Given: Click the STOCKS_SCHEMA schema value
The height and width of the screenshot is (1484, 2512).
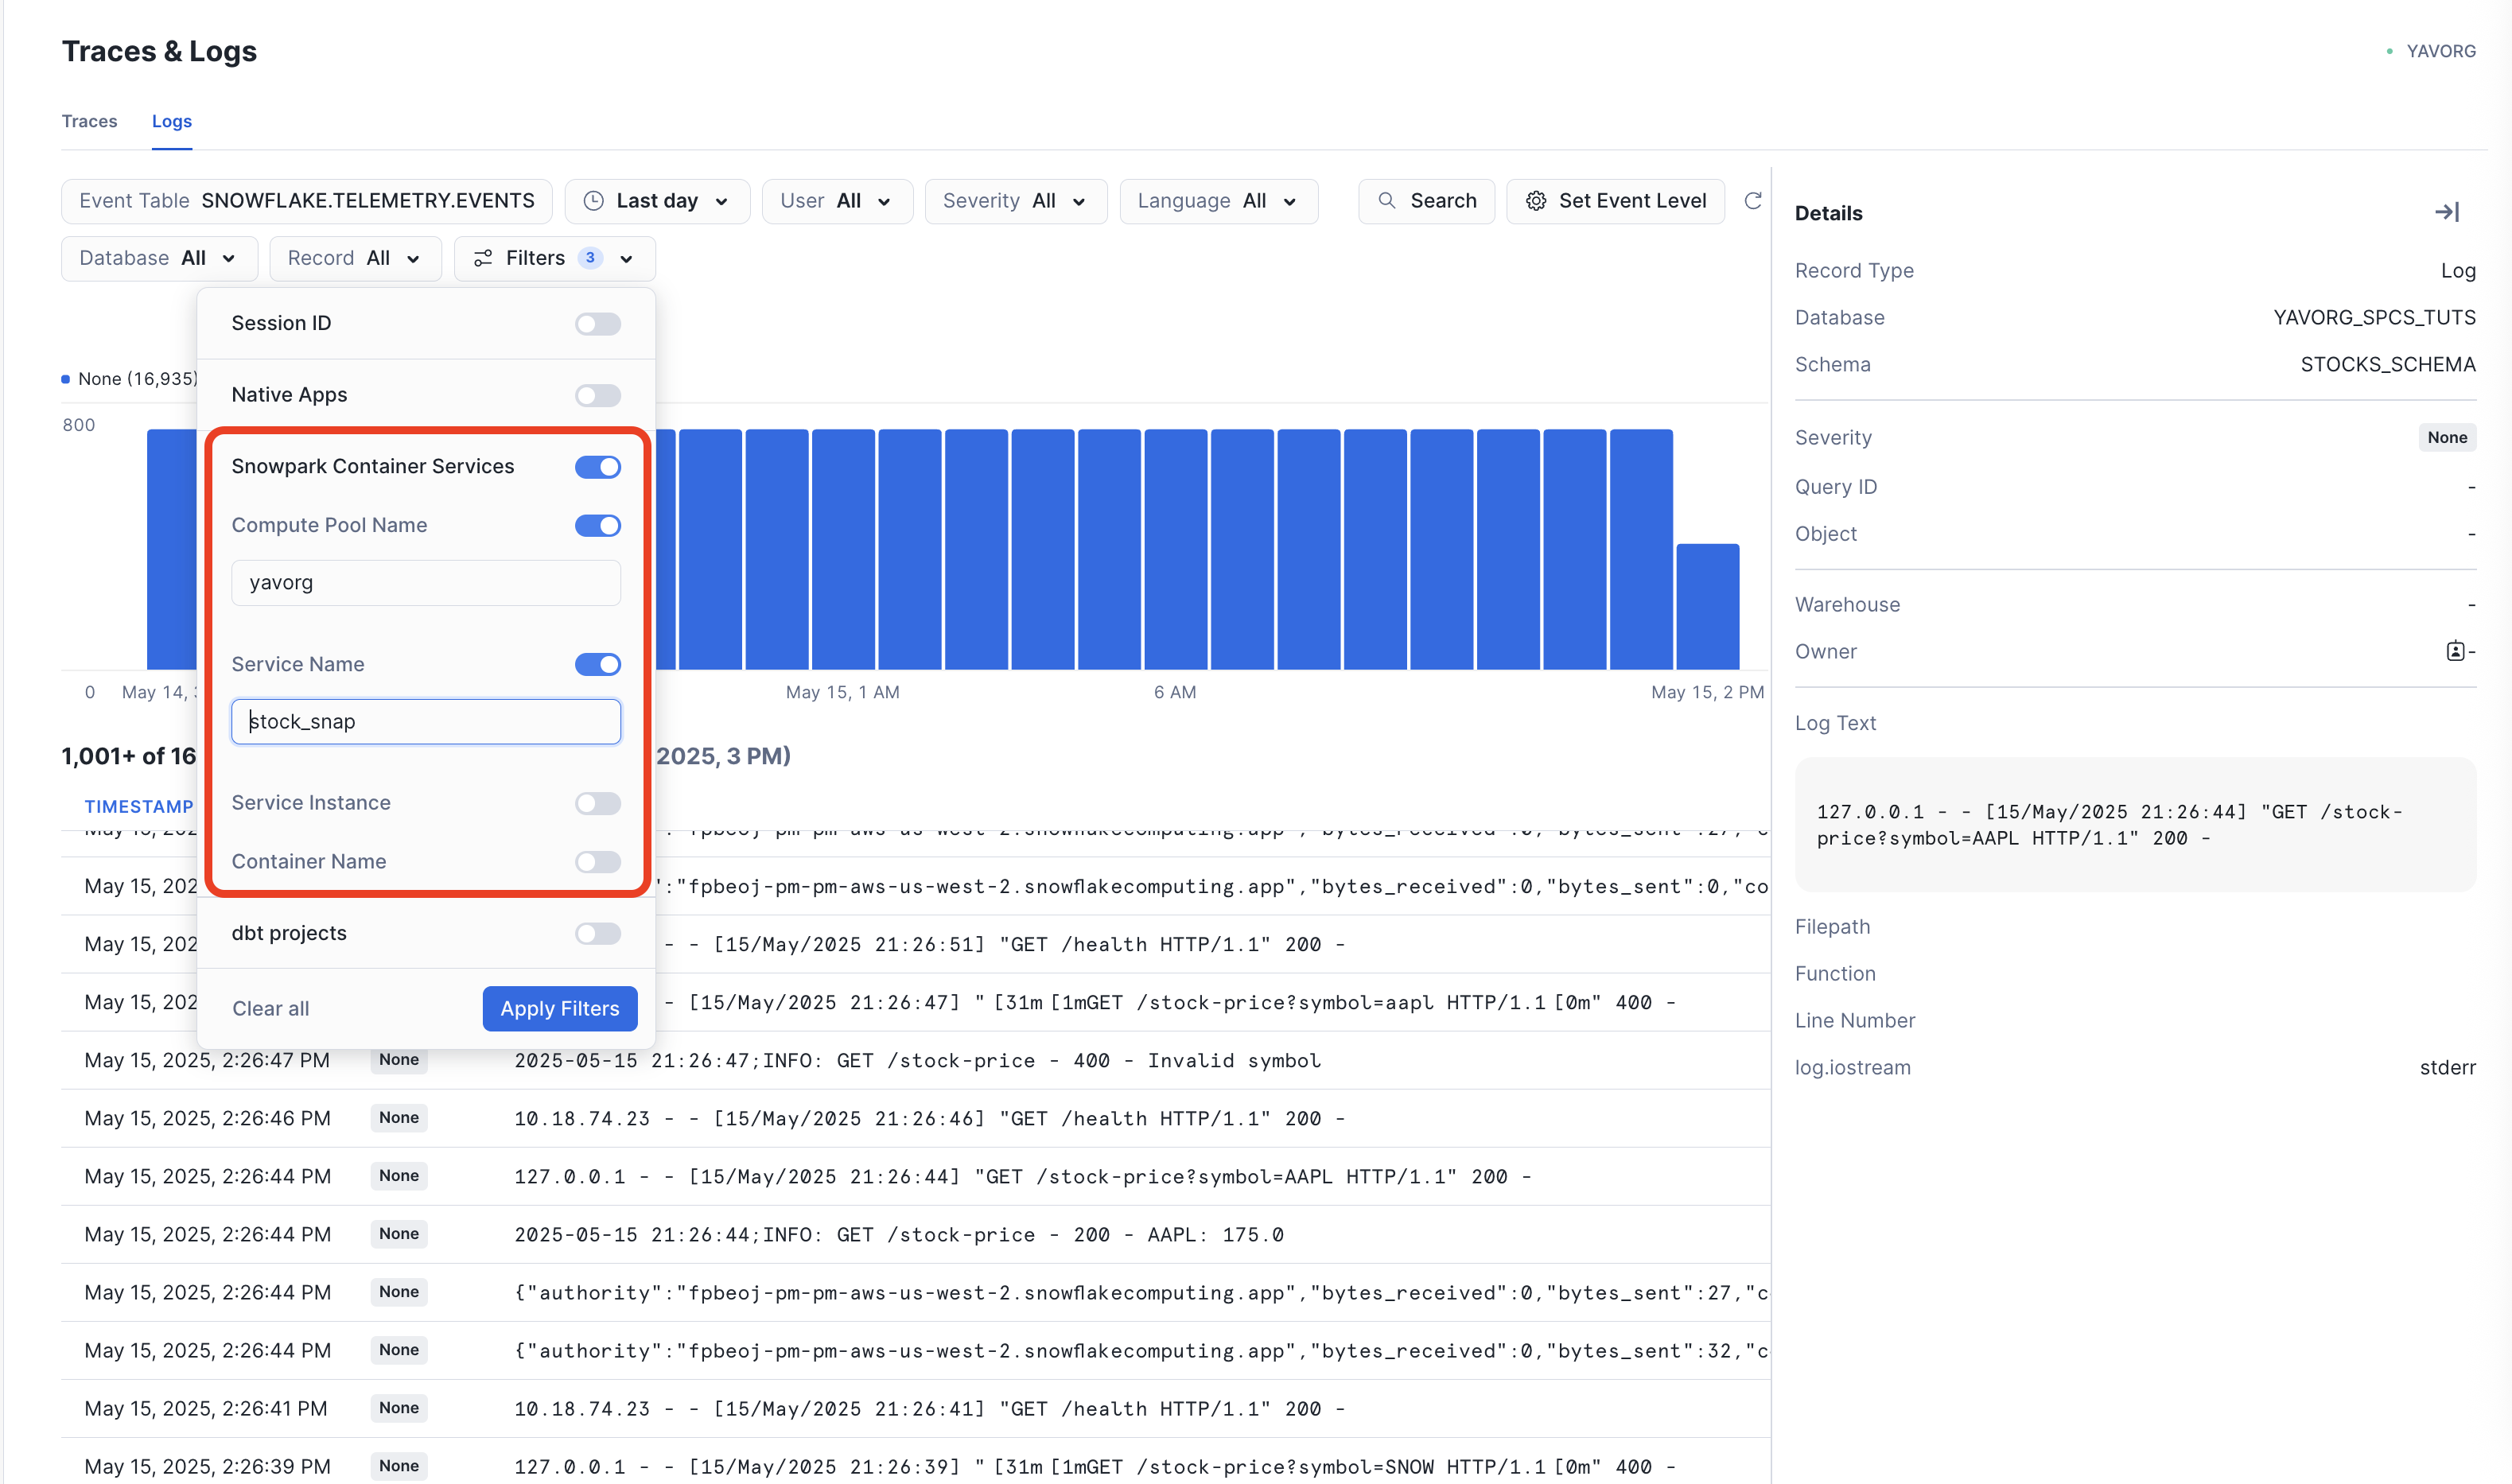Looking at the screenshot, I should tap(2388, 365).
